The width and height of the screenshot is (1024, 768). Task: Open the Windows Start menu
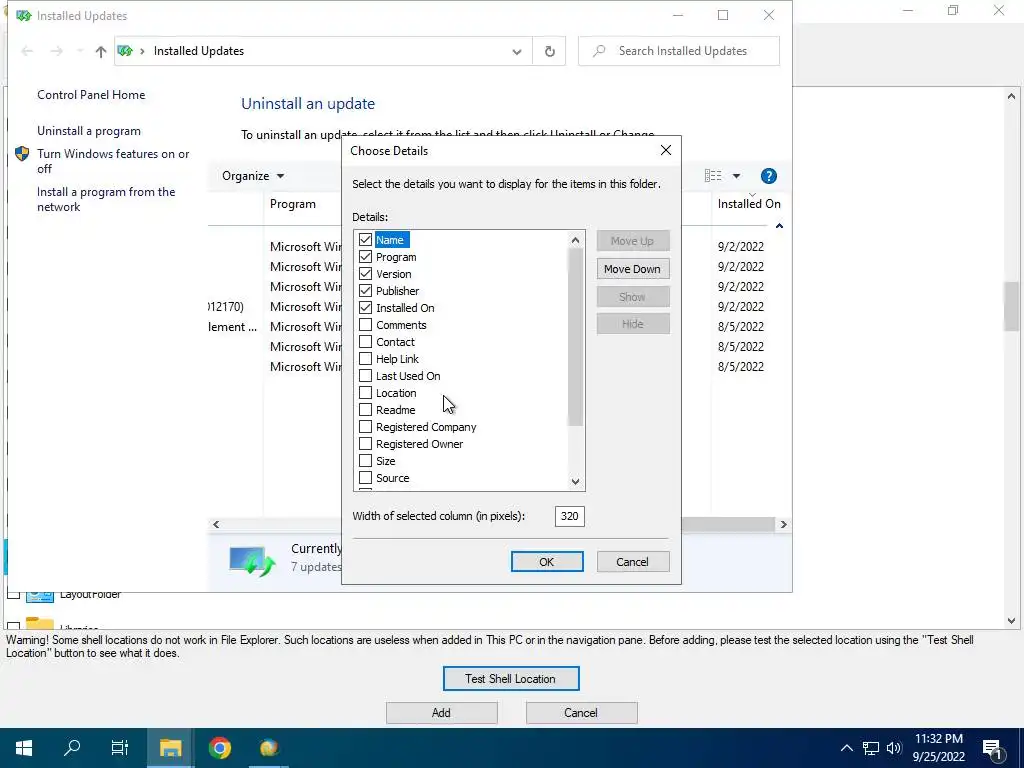tap(24, 748)
